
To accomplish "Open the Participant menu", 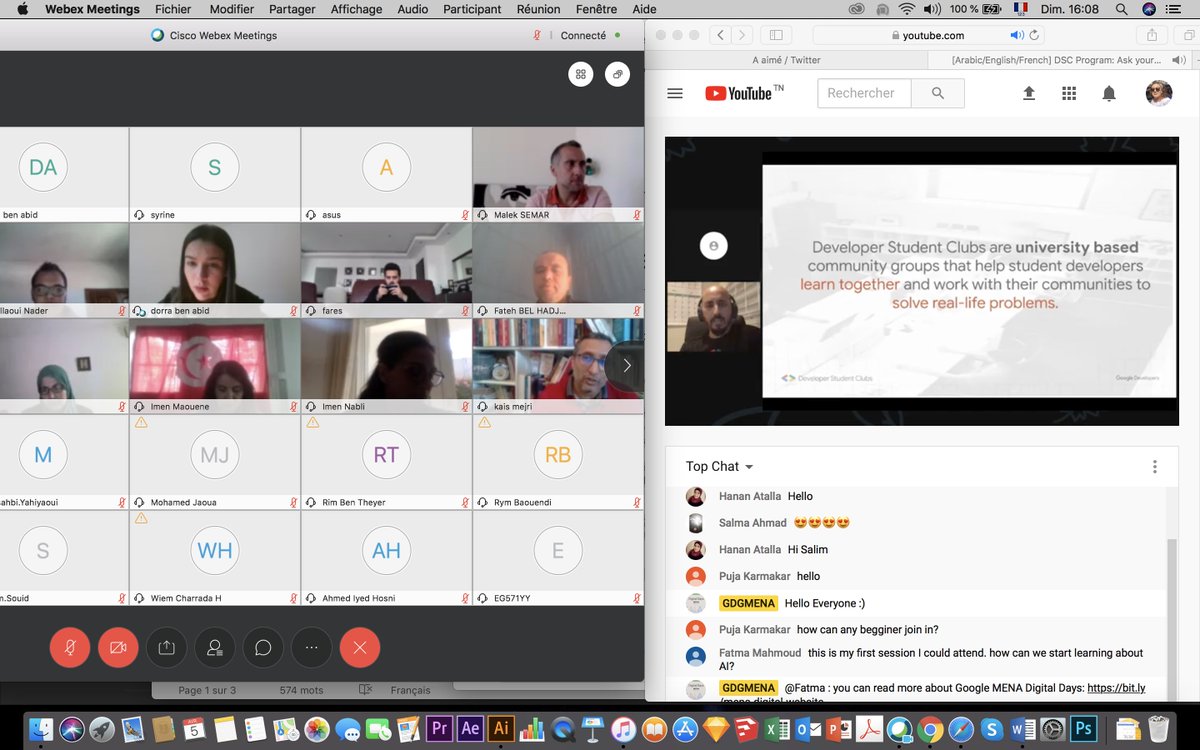I will (x=472, y=9).
